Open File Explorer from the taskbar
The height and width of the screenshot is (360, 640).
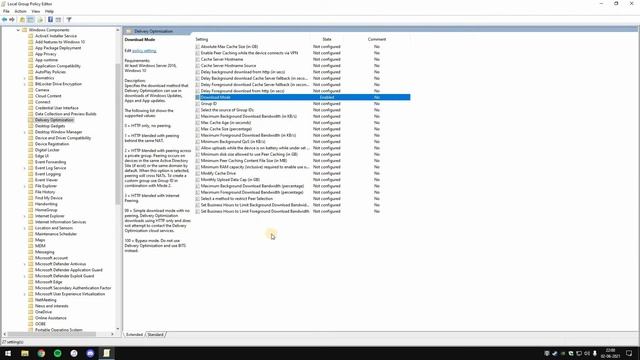pos(25,353)
